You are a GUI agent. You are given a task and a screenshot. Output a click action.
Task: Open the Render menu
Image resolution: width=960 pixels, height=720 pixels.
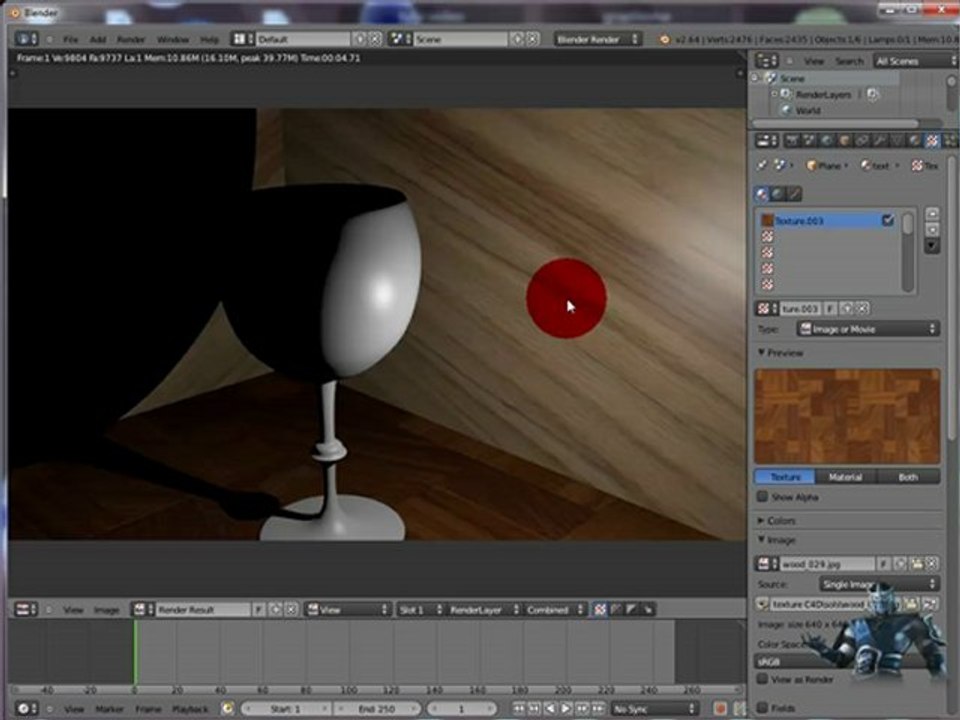[131, 39]
